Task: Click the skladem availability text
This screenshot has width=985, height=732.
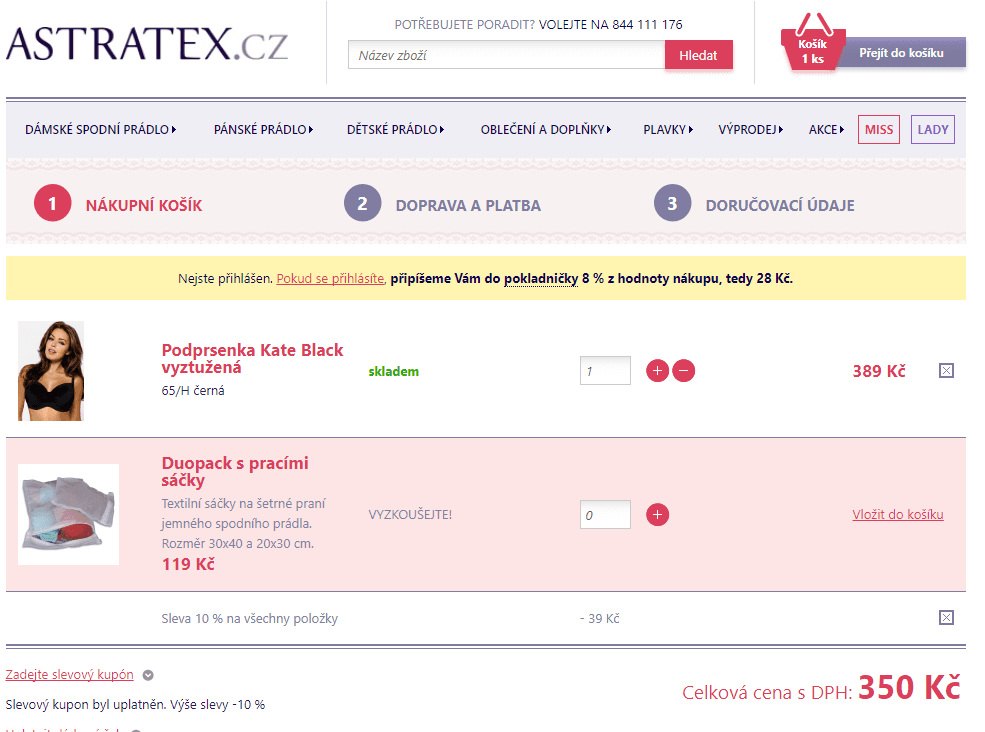Action: (x=393, y=371)
